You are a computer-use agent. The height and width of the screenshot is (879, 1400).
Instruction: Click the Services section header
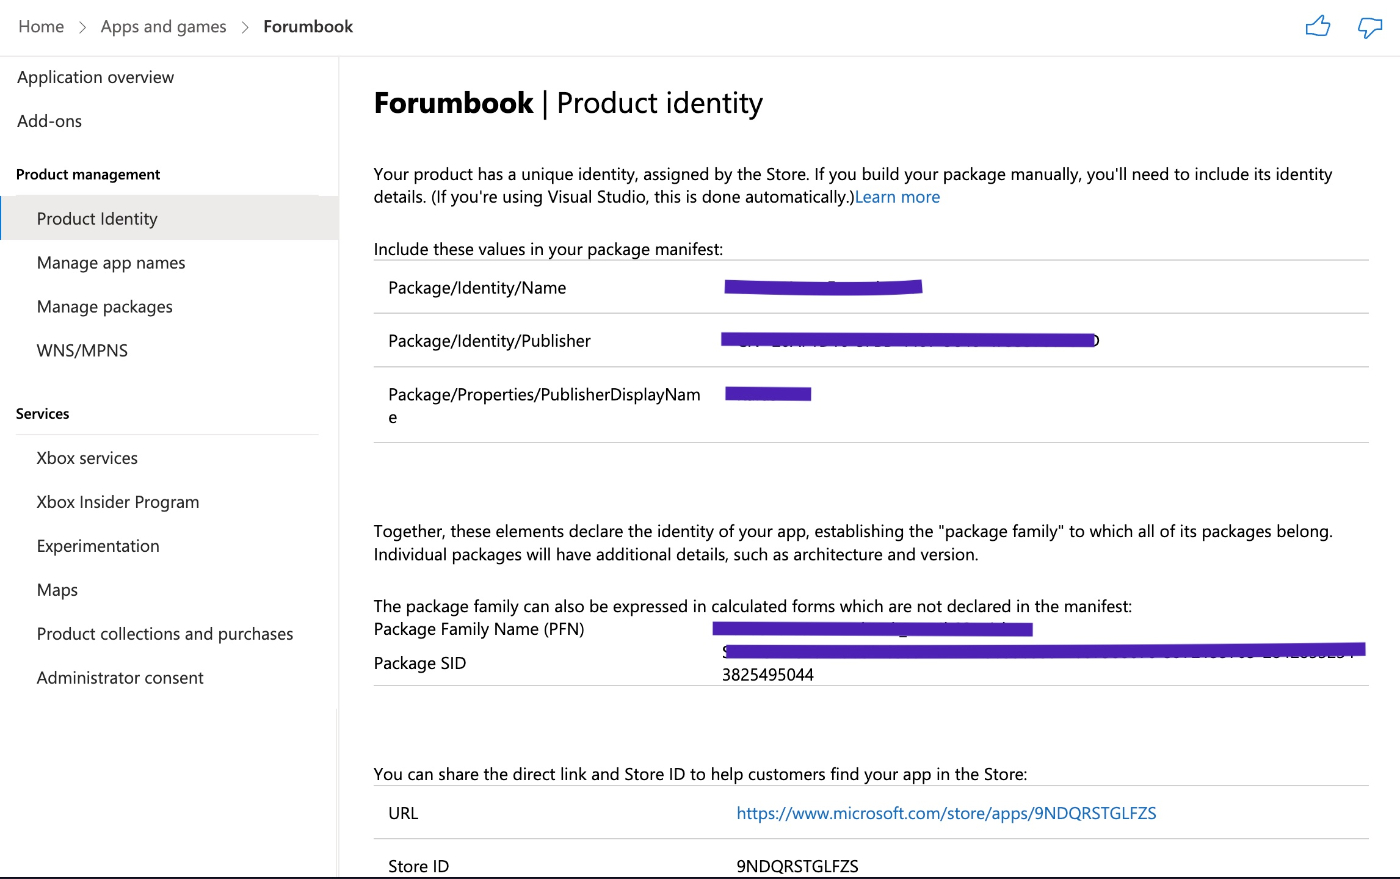pyautogui.click(x=43, y=414)
